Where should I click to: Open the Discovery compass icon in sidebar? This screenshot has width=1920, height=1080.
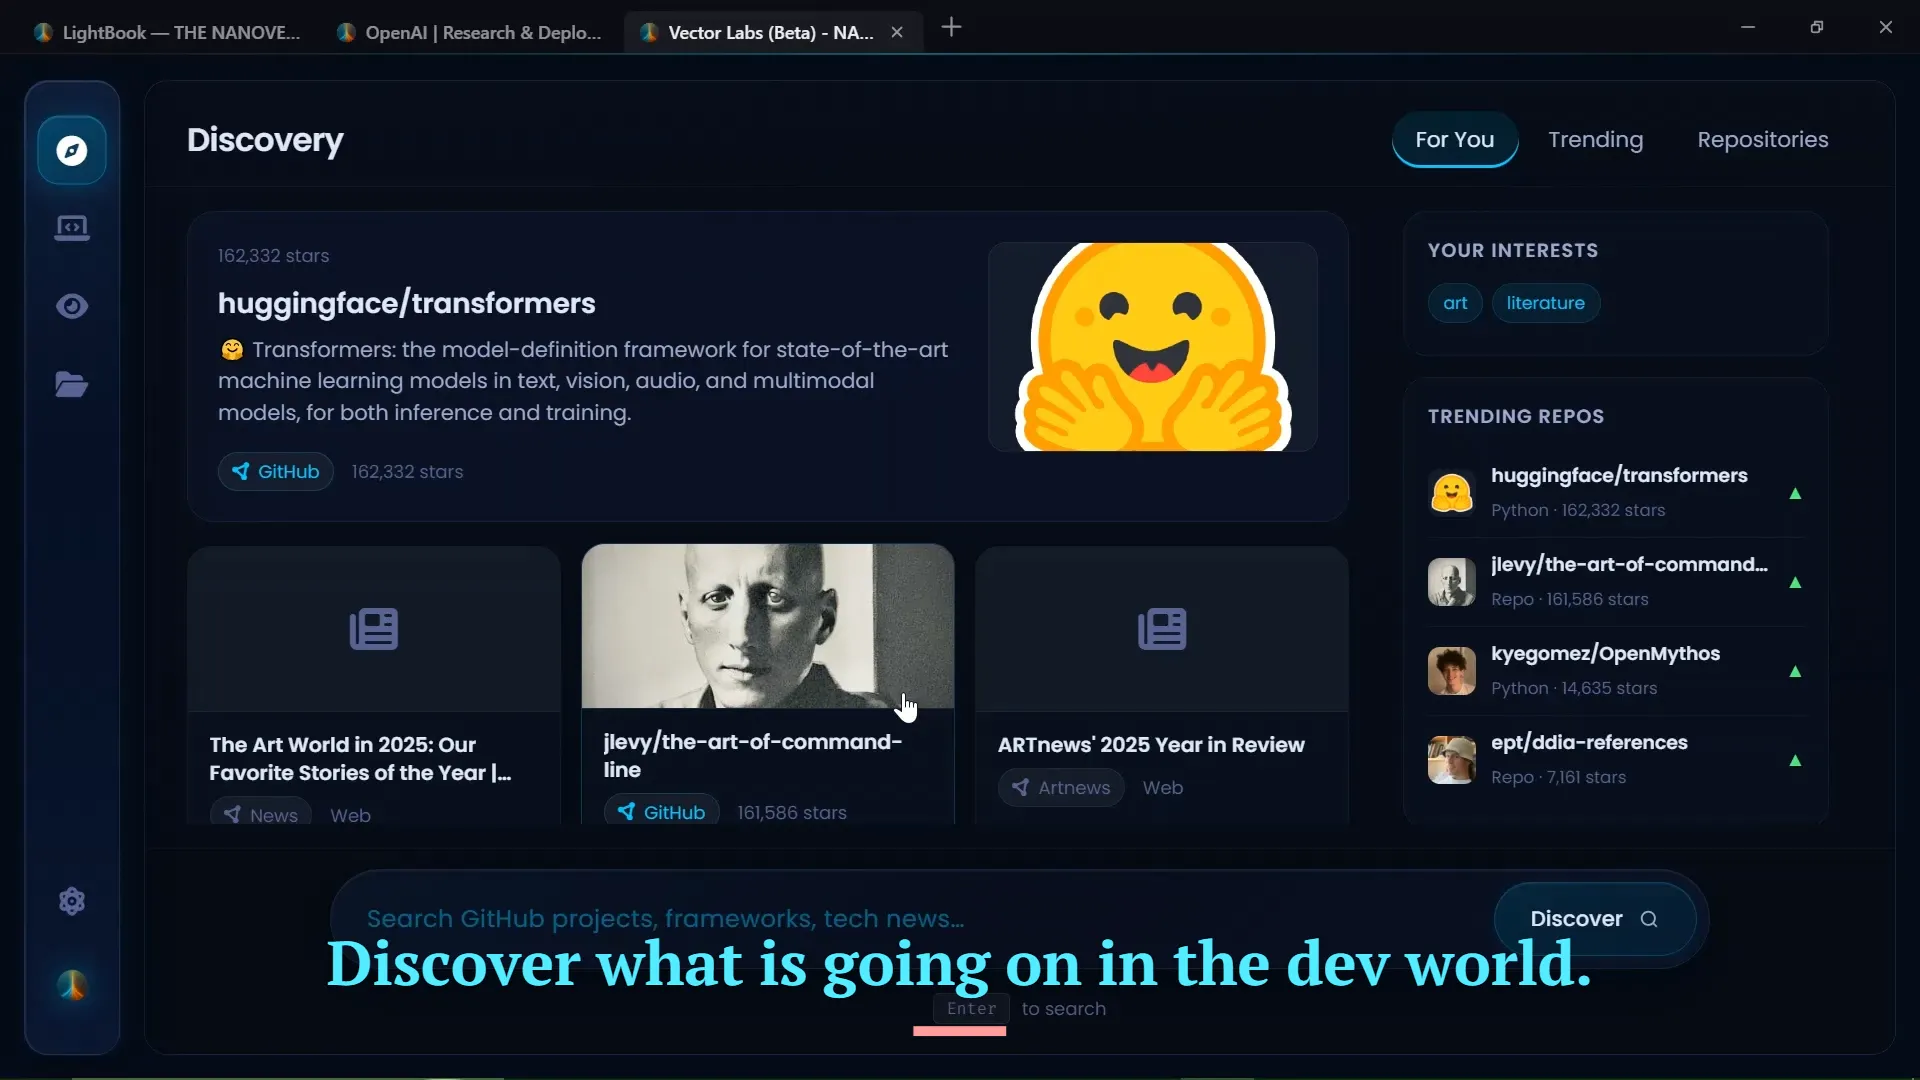pos(72,151)
